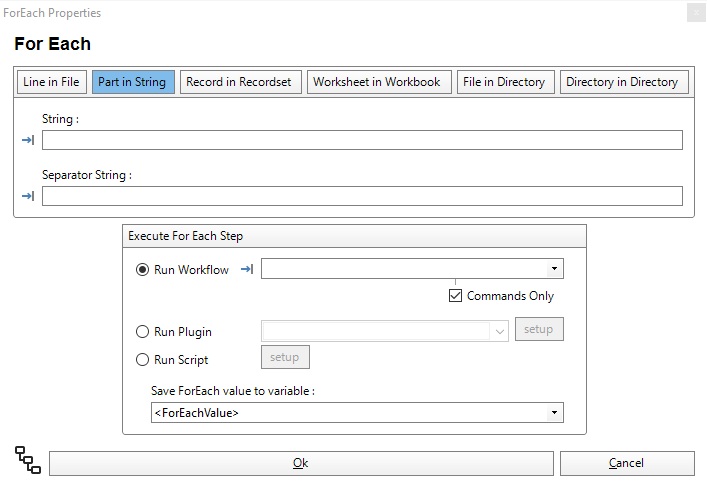Click the setup button beside Run Script

(285, 357)
